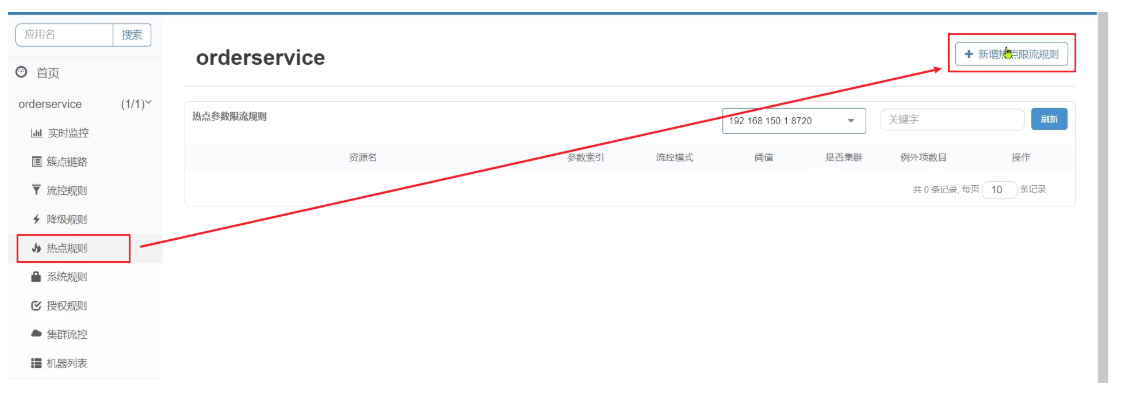Image resolution: width=1129 pixels, height=397 pixels.
Task: Open 降级规则 menu item
Action: click(x=68, y=220)
